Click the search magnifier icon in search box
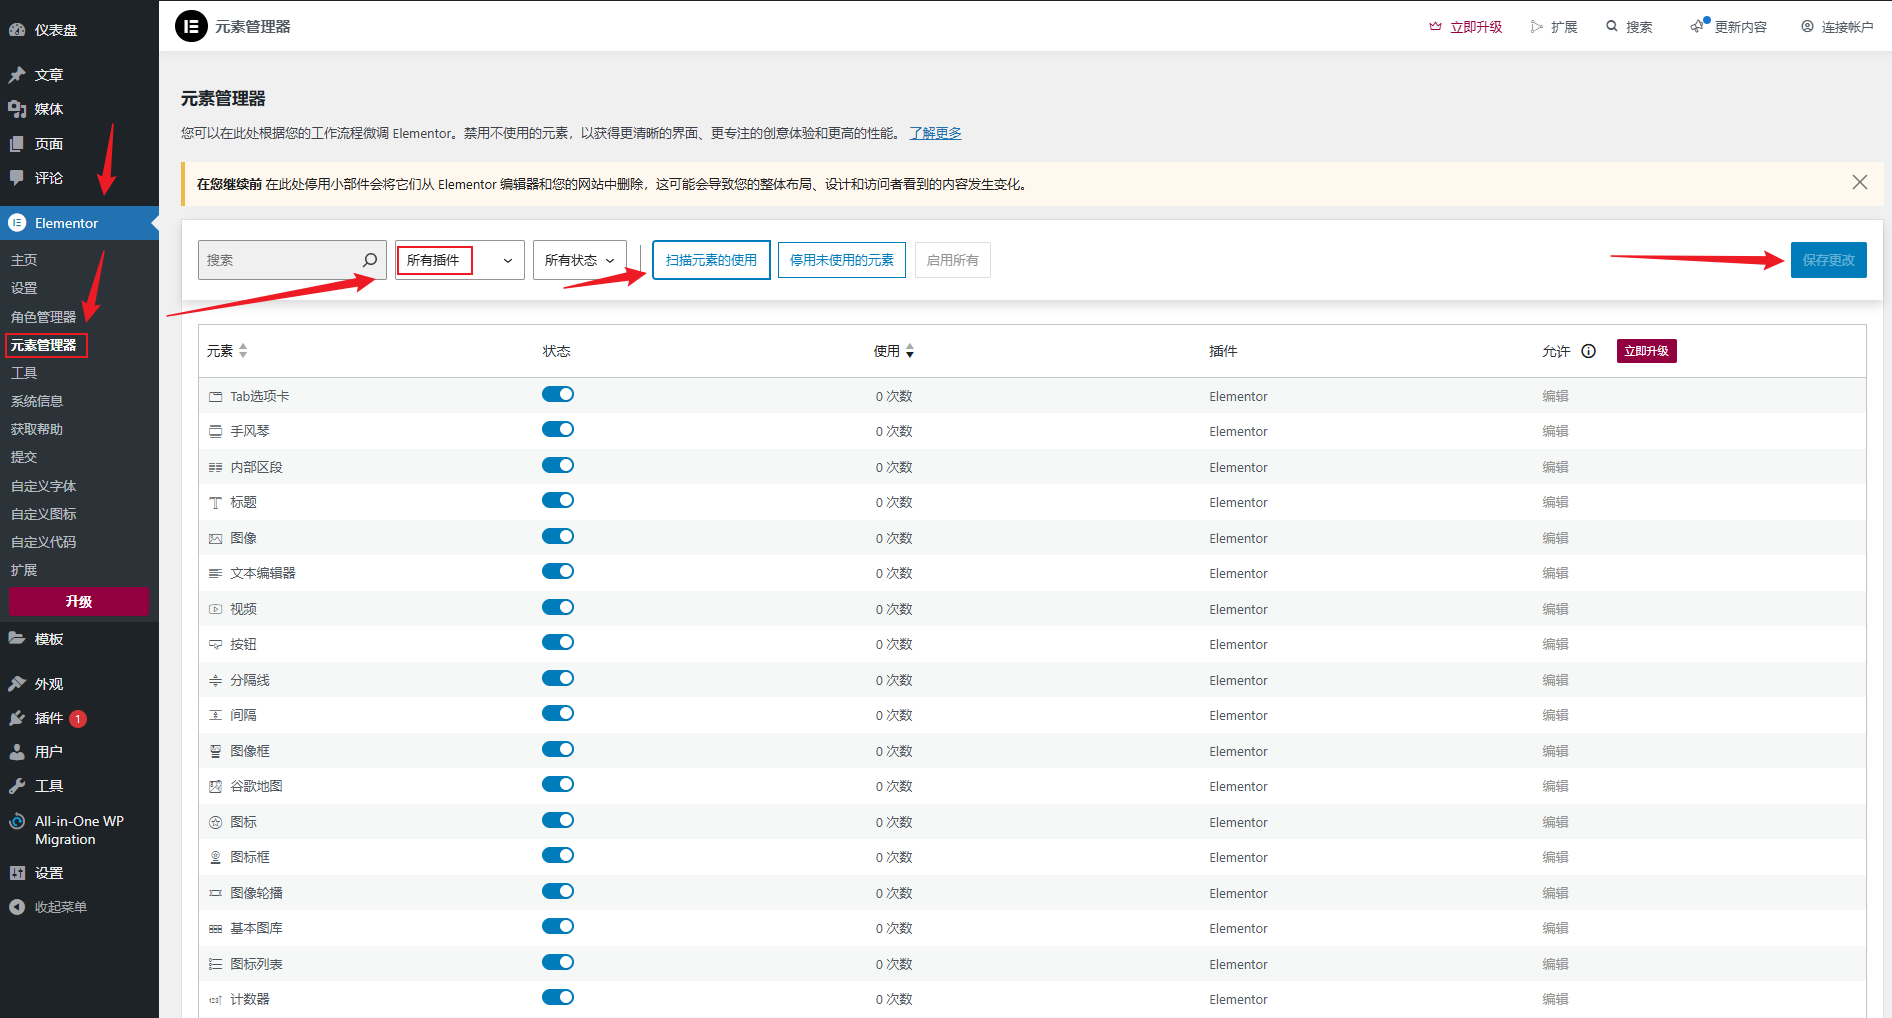1892x1018 pixels. pos(369,260)
